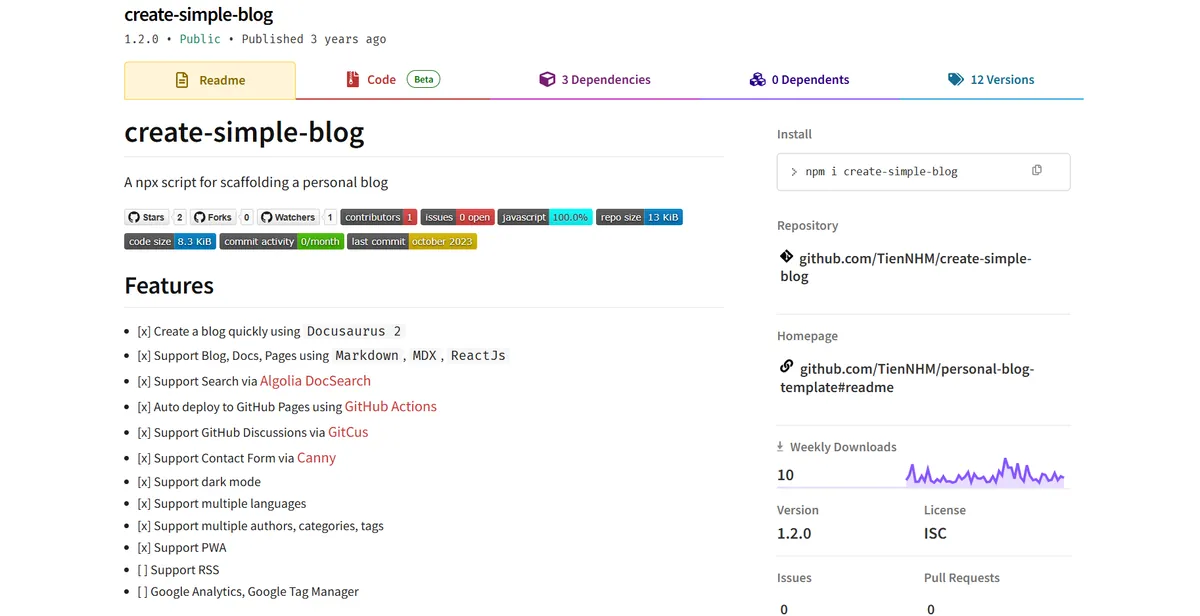This screenshot has width=1200, height=616.
Task: Open the GitHub Actions link
Action: (391, 407)
